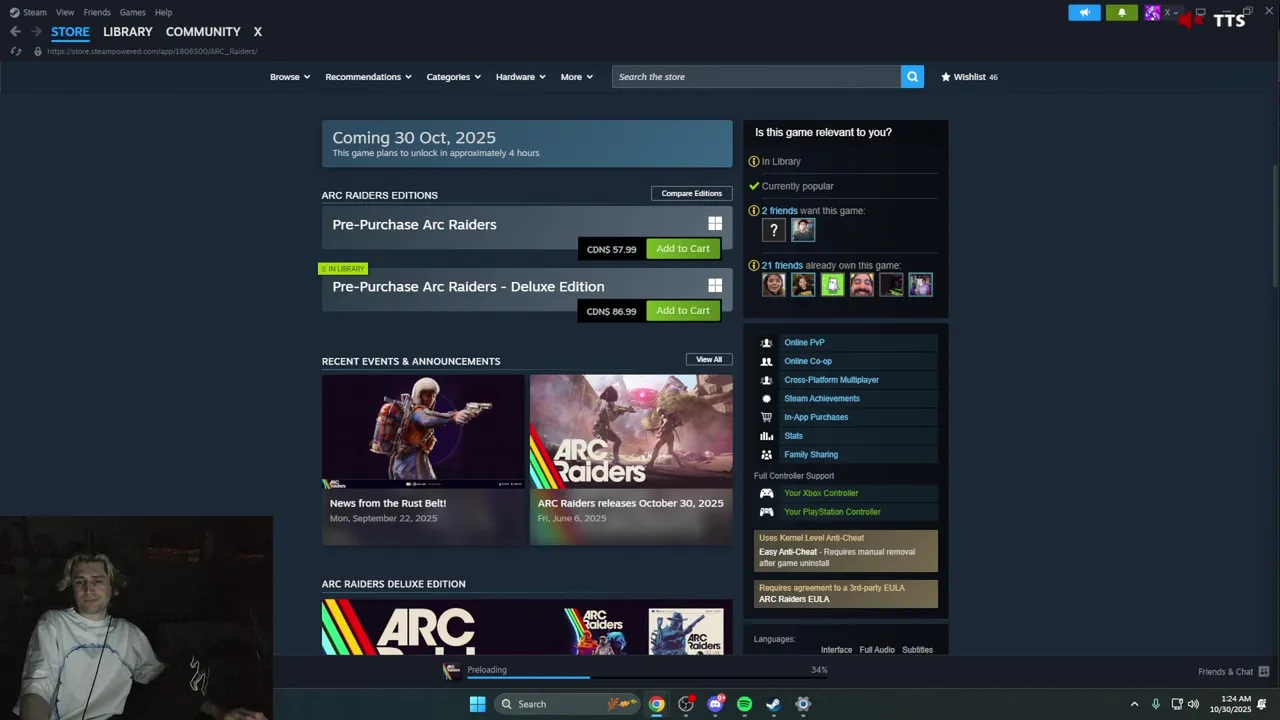This screenshot has height=720, width=1280.
Task: Click the Online PvP feature icon
Action: point(766,342)
